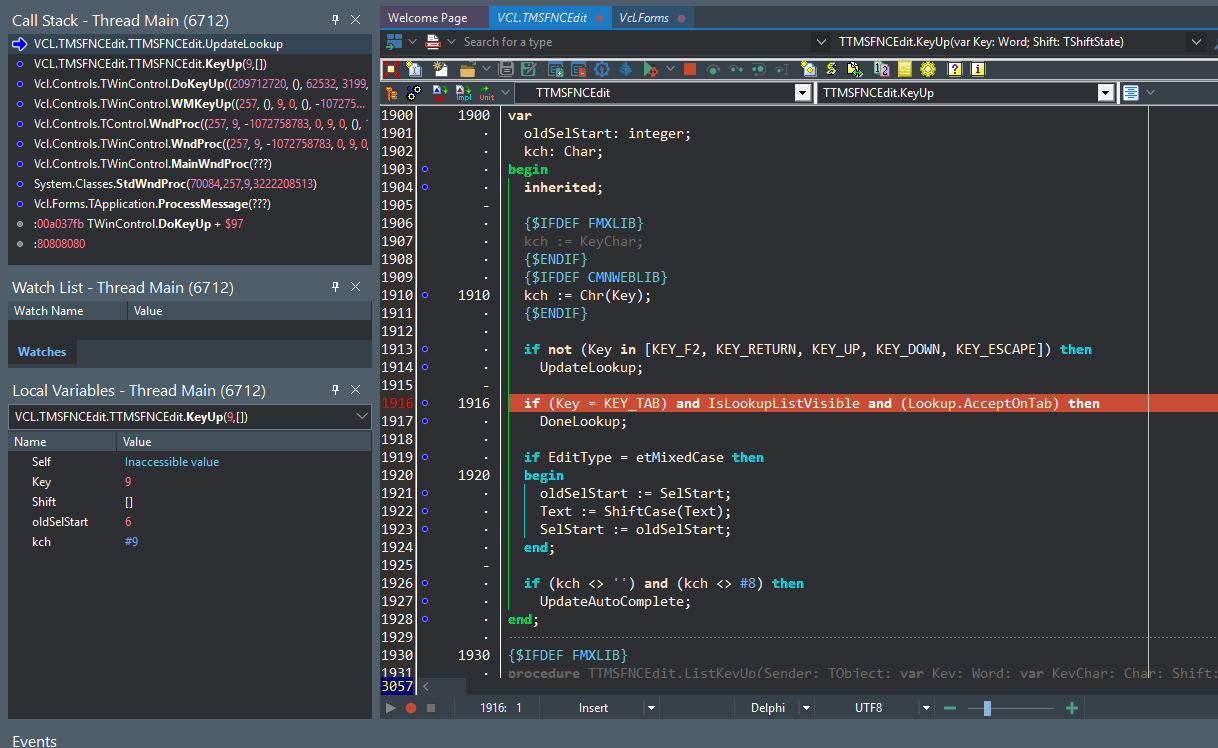Viewport: 1218px width, 748px height.
Task: Toggle breakpoint on line 1919
Action: point(425,457)
